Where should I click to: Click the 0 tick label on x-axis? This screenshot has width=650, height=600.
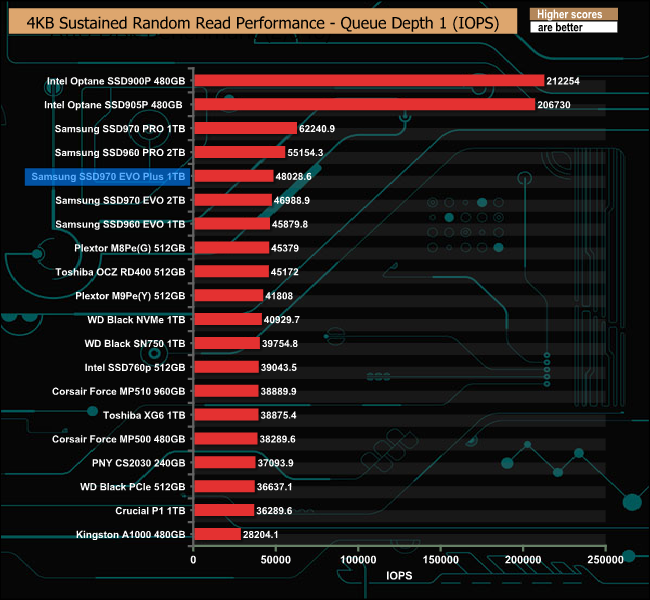pyautogui.click(x=193, y=560)
